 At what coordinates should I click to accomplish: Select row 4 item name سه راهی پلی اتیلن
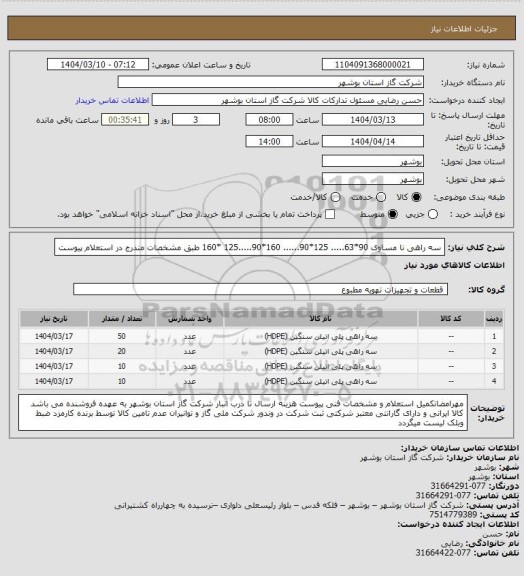point(320,381)
